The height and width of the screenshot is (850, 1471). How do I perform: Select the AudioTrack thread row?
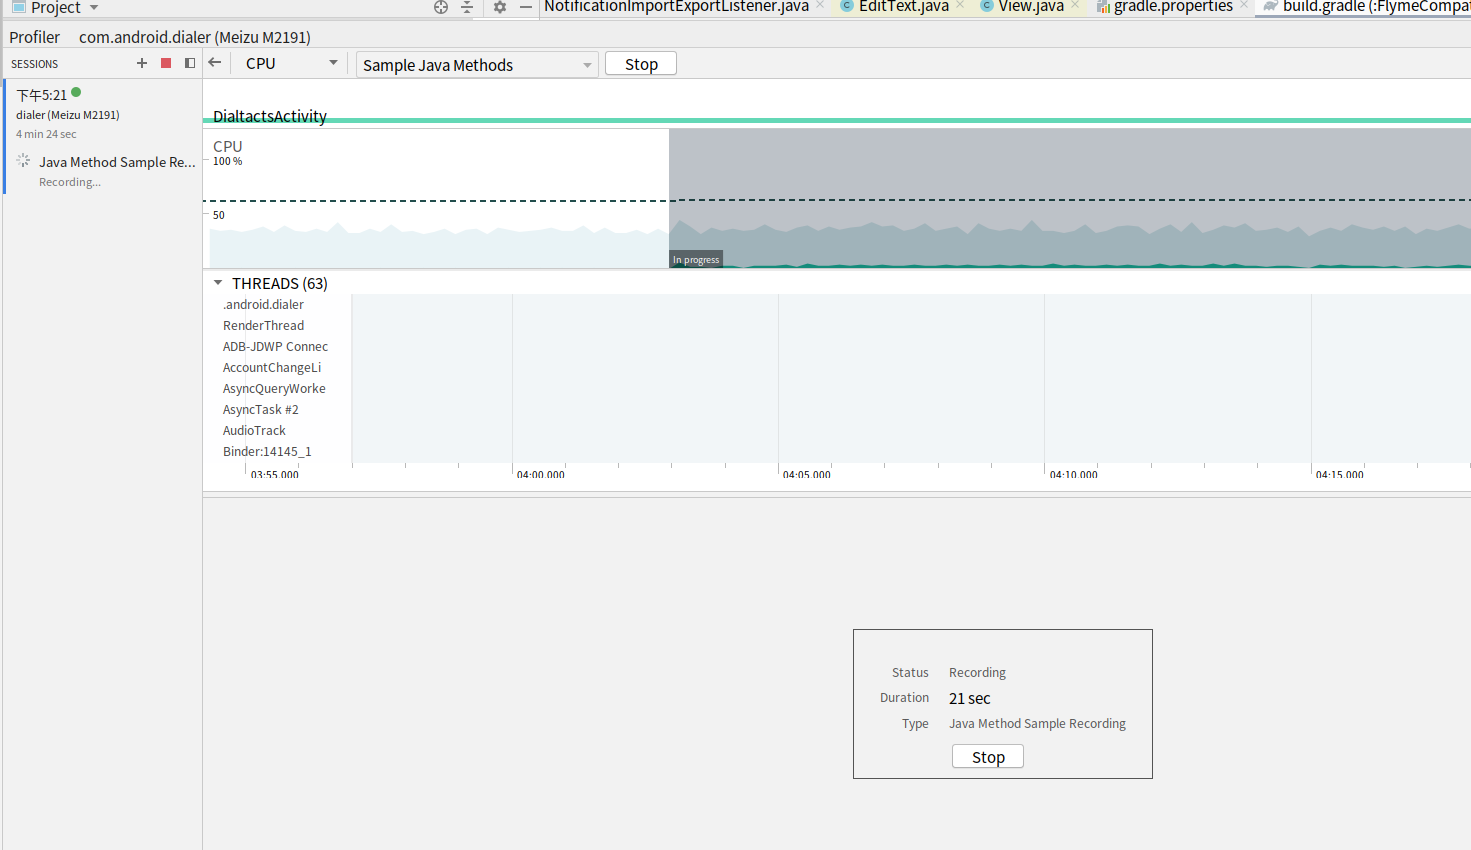tap(254, 431)
